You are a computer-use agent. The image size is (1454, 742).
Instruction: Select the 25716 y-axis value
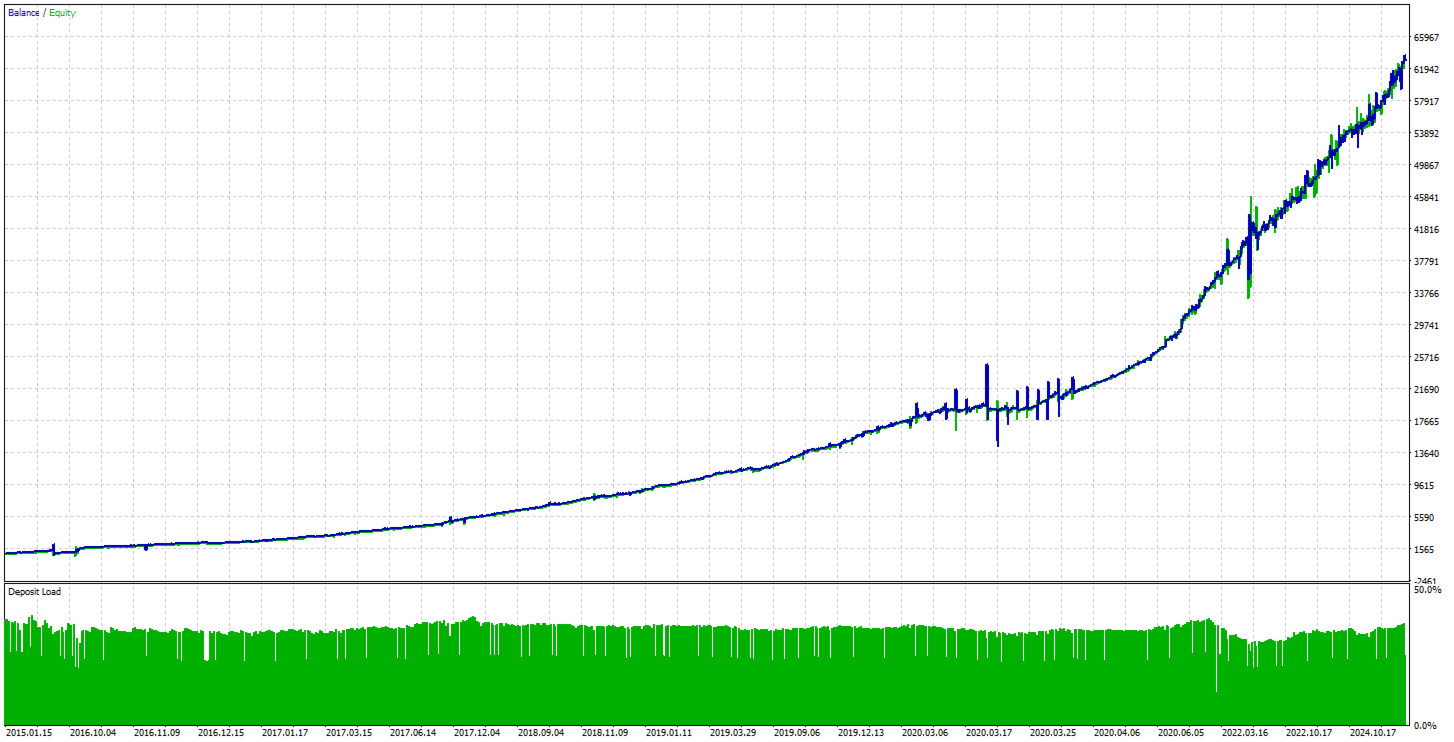(x=1426, y=357)
